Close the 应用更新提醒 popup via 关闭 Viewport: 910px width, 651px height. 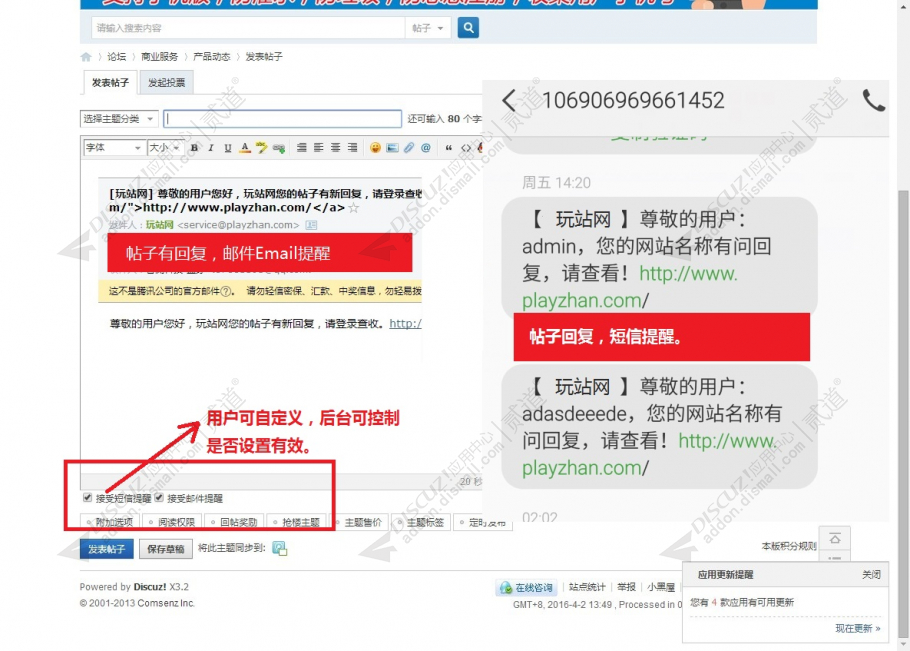[871, 574]
